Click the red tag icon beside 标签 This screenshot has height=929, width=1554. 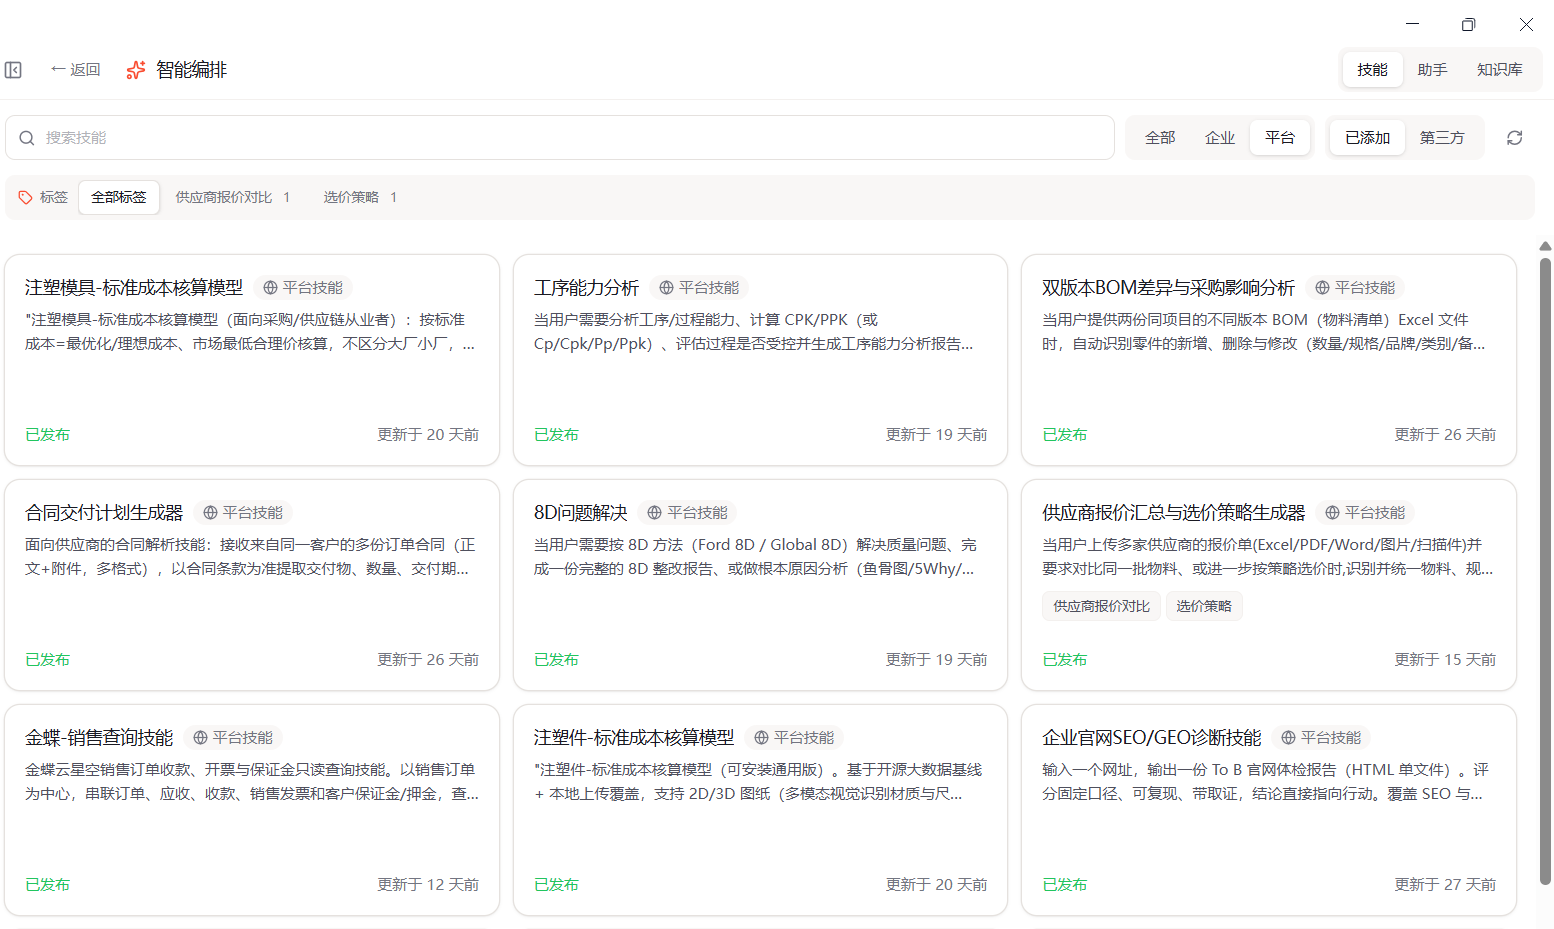26,197
